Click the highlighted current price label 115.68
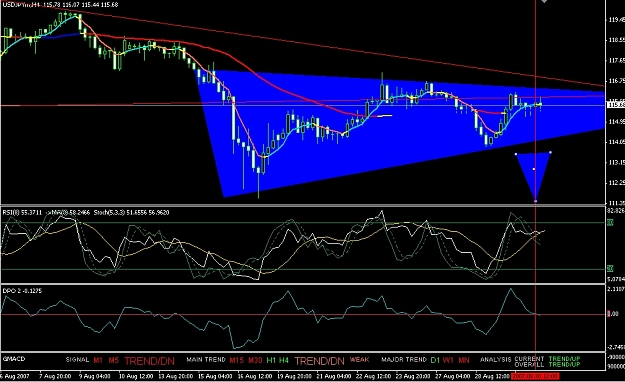 pos(615,105)
